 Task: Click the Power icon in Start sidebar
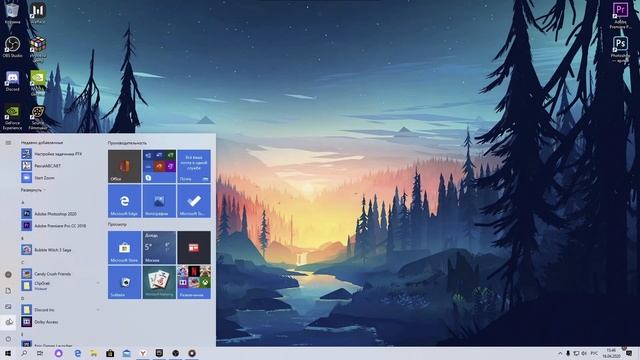pos(8,339)
